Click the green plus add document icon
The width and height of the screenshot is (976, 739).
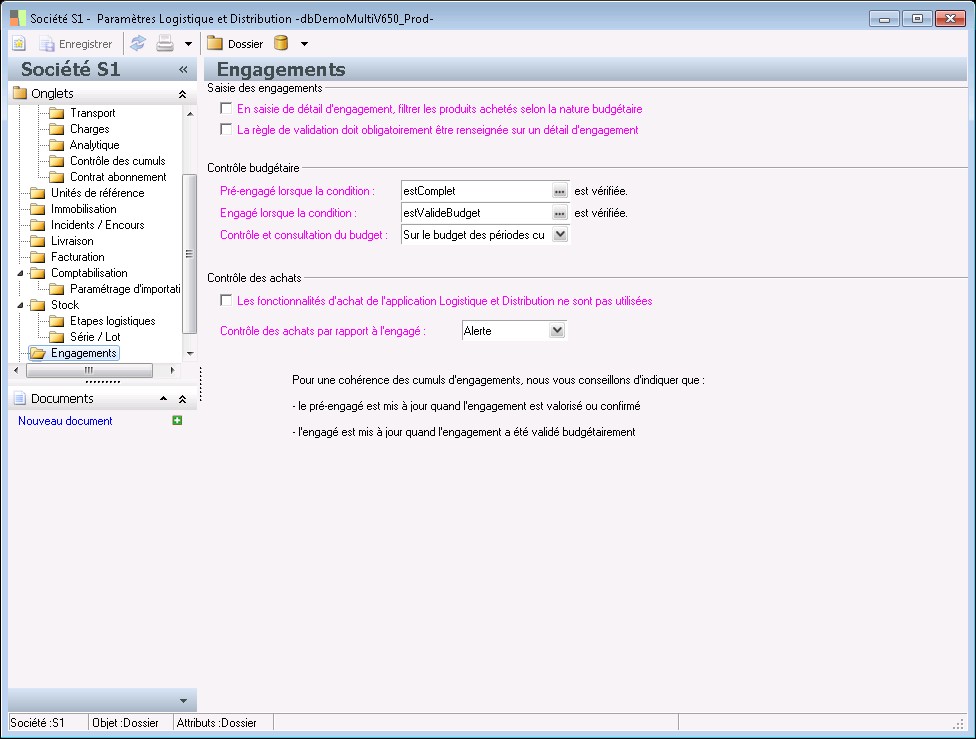[177, 421]
